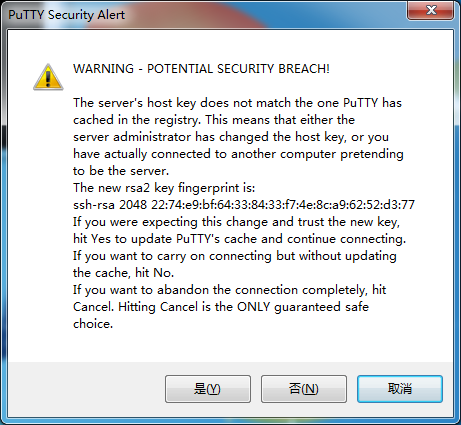This screenshot has height=425, width=461.
Task: Click "The new rsa2 key fingerprint is:" text
Action: [164, 188]
